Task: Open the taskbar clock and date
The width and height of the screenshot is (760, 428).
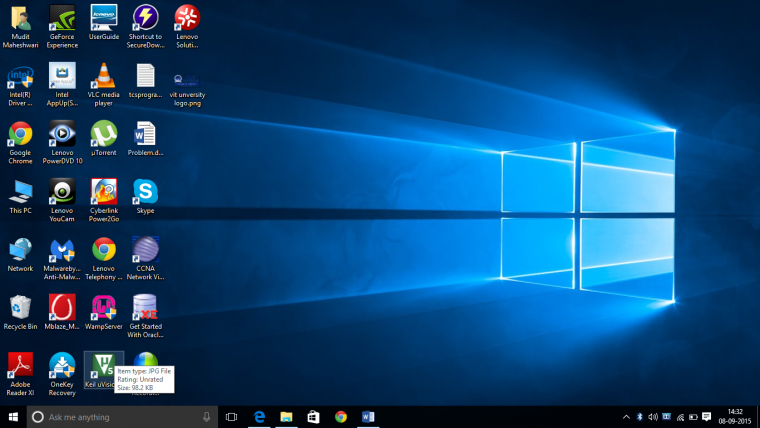Action: 735,417
